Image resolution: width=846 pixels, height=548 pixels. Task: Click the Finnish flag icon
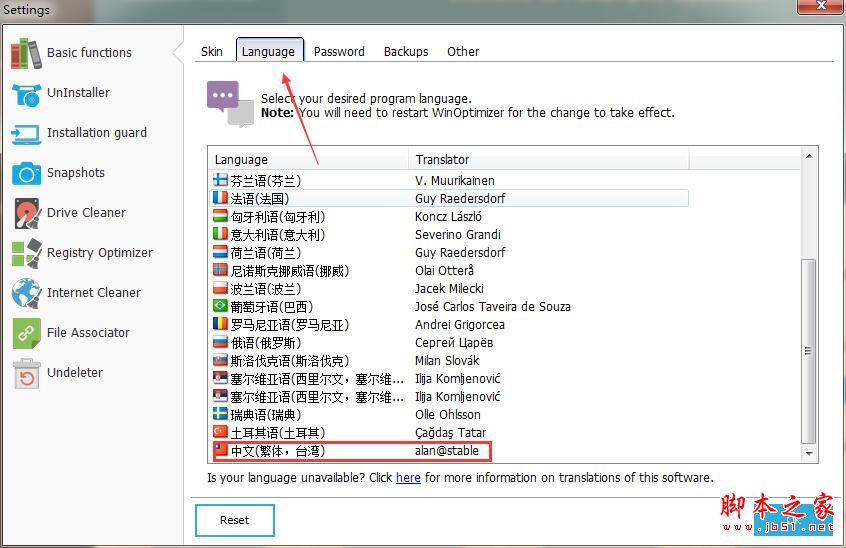point(220,180)
